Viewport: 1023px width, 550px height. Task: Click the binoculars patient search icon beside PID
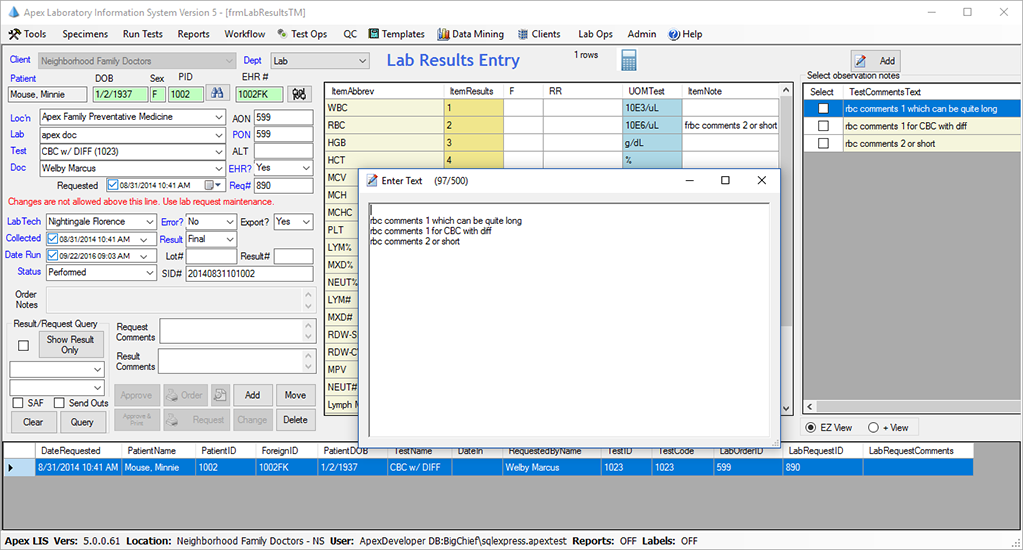coord(217,94)
